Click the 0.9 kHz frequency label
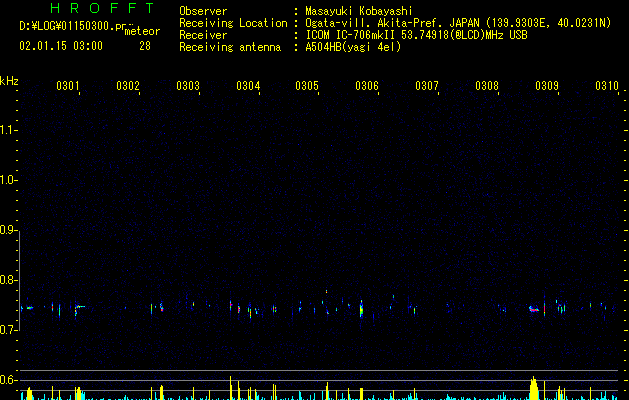Viewport: 629px width, 400px height. tap(8, 230)
